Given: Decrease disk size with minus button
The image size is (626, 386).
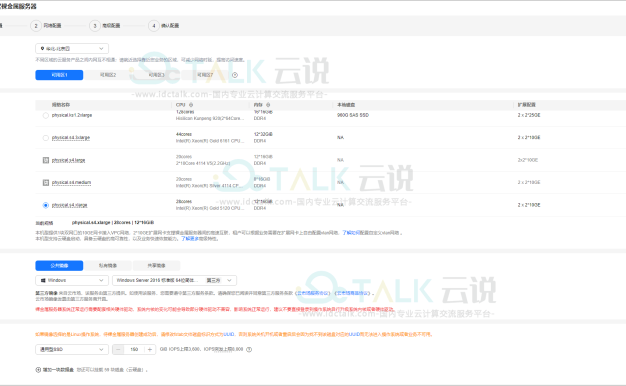Looking at the screenshot, I should [x=118, y=349].
